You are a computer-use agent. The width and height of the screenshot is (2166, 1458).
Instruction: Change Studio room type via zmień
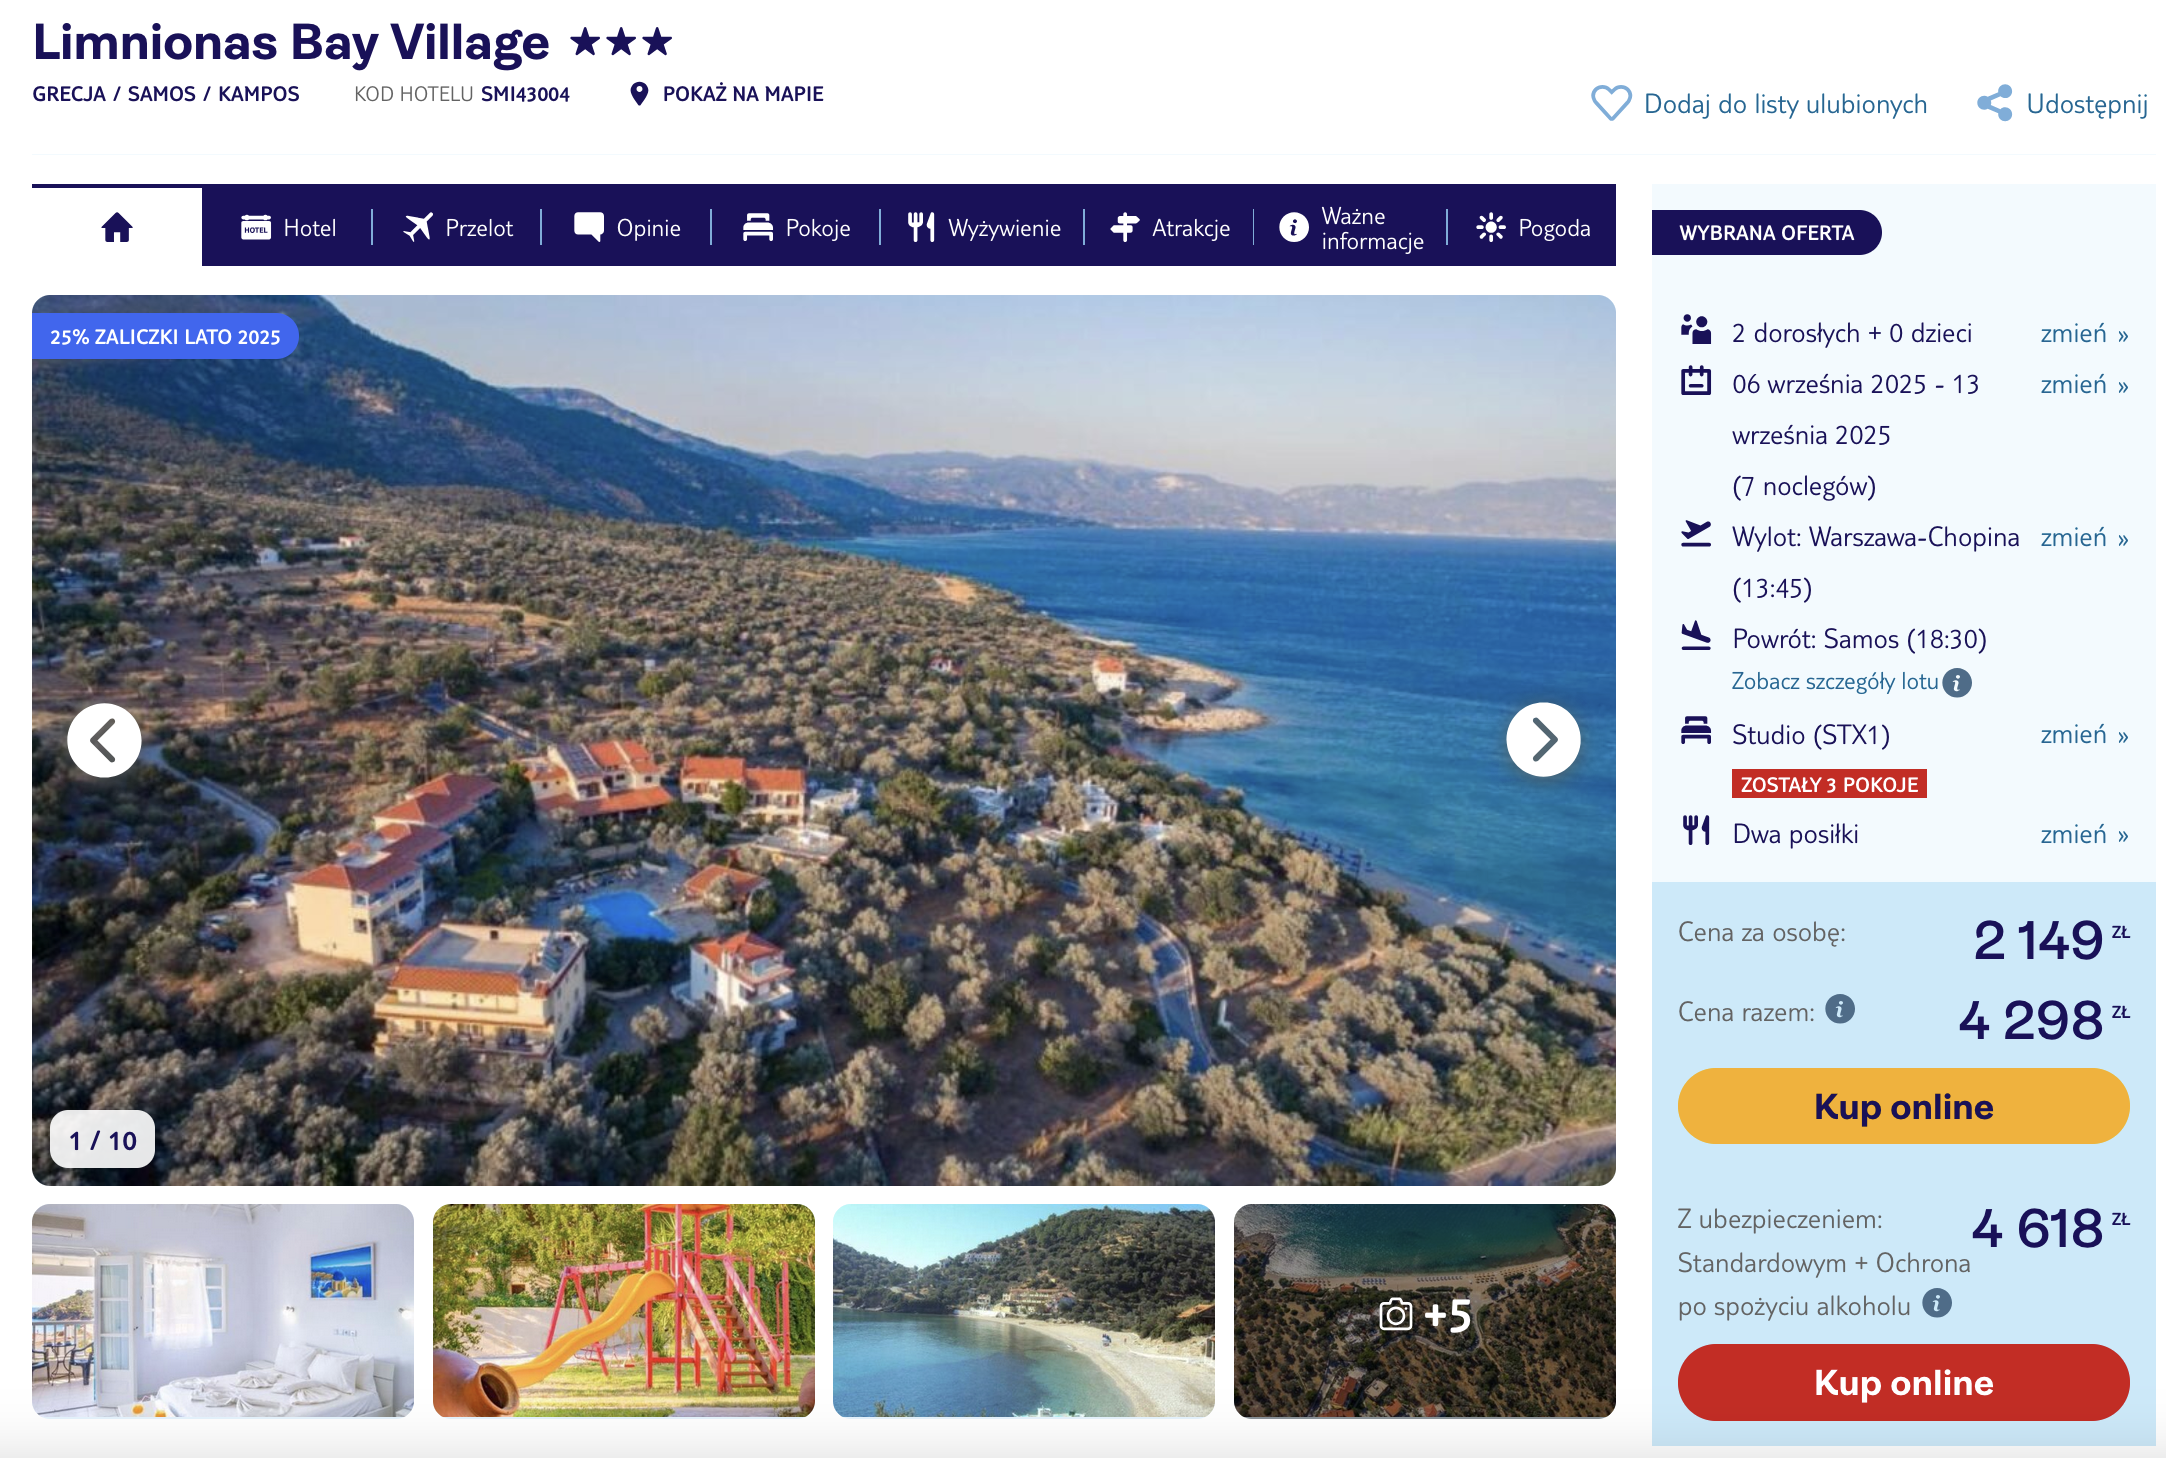point(2083,735)
